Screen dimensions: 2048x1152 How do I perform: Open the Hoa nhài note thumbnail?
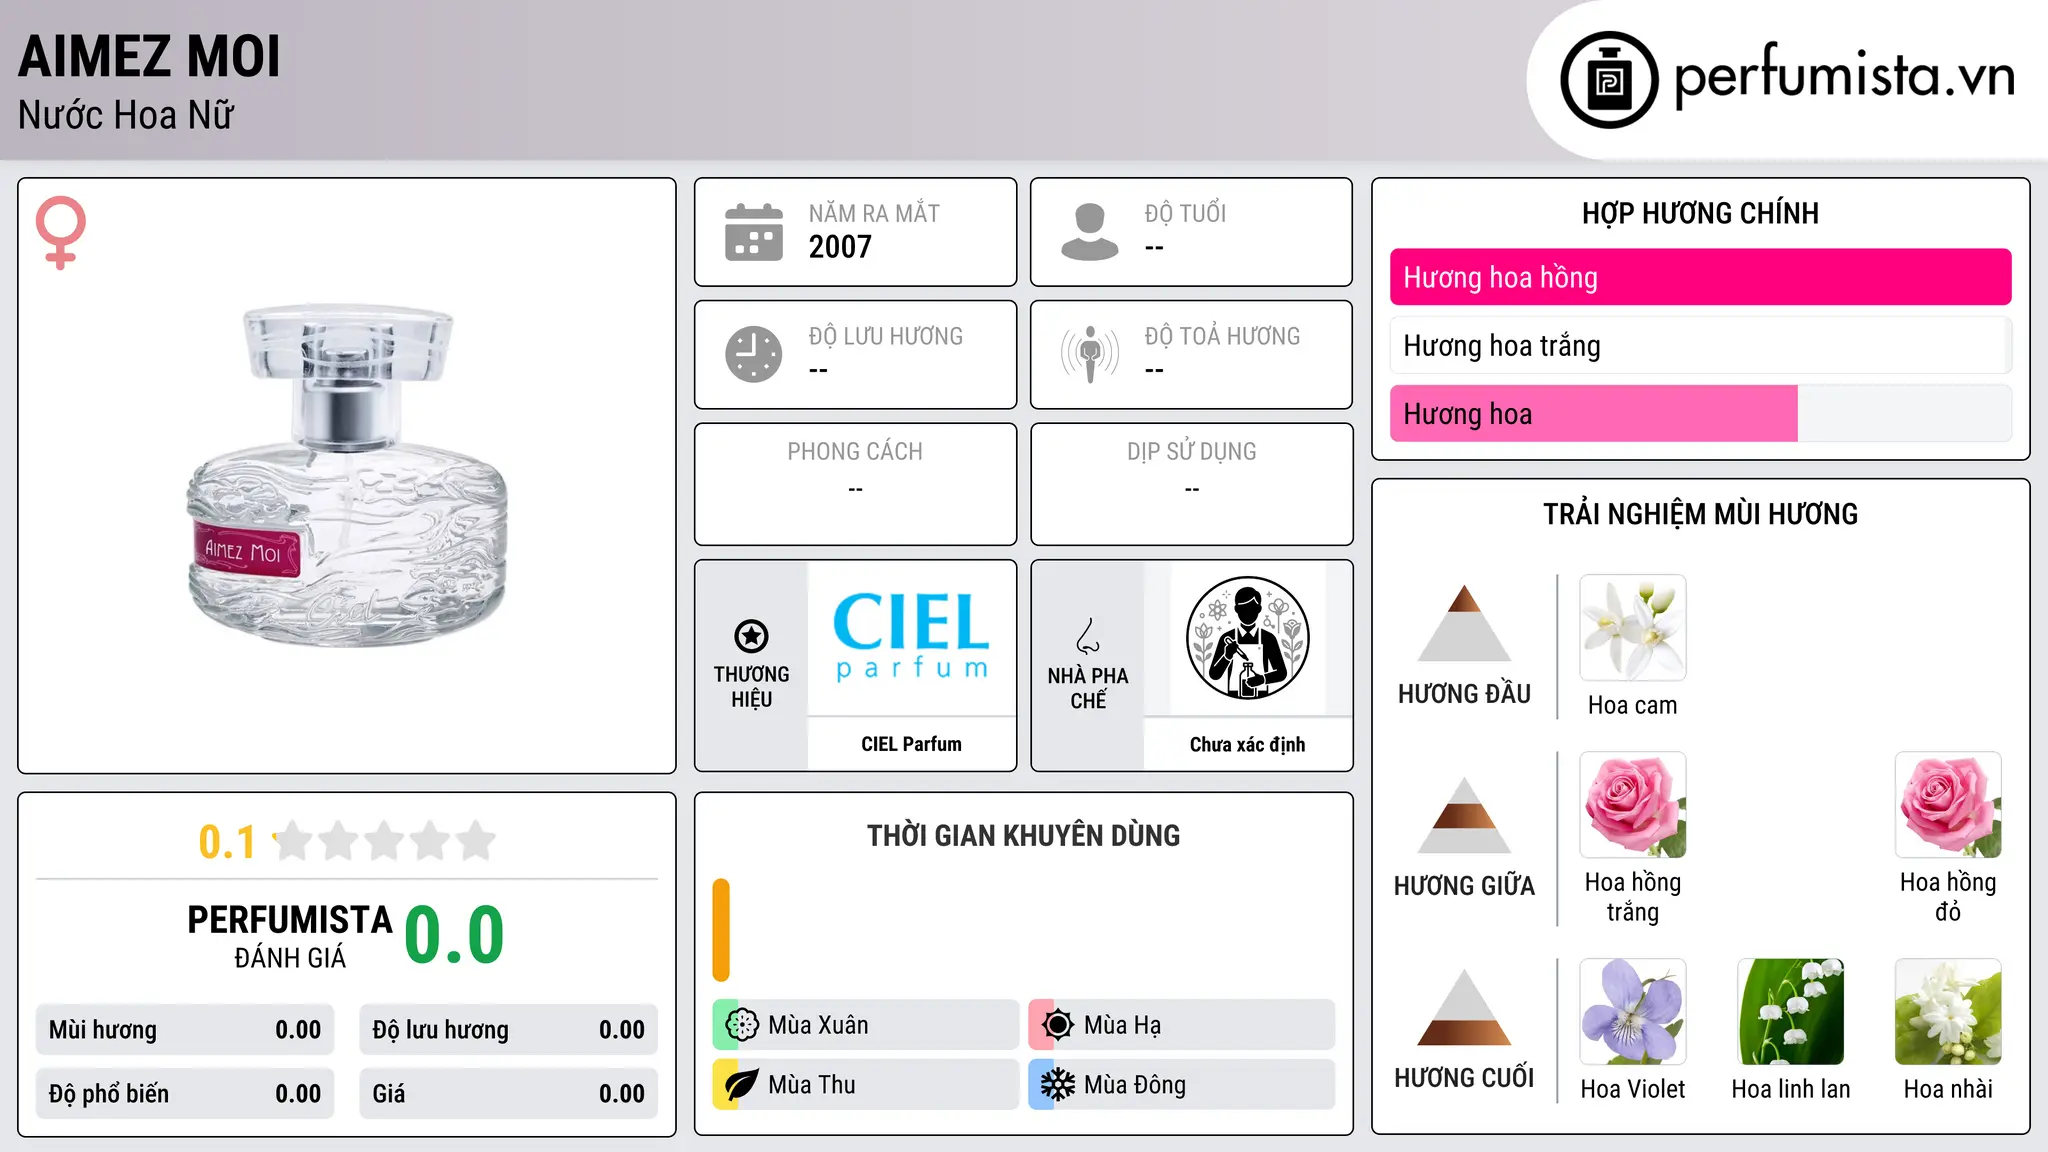1948,1012
